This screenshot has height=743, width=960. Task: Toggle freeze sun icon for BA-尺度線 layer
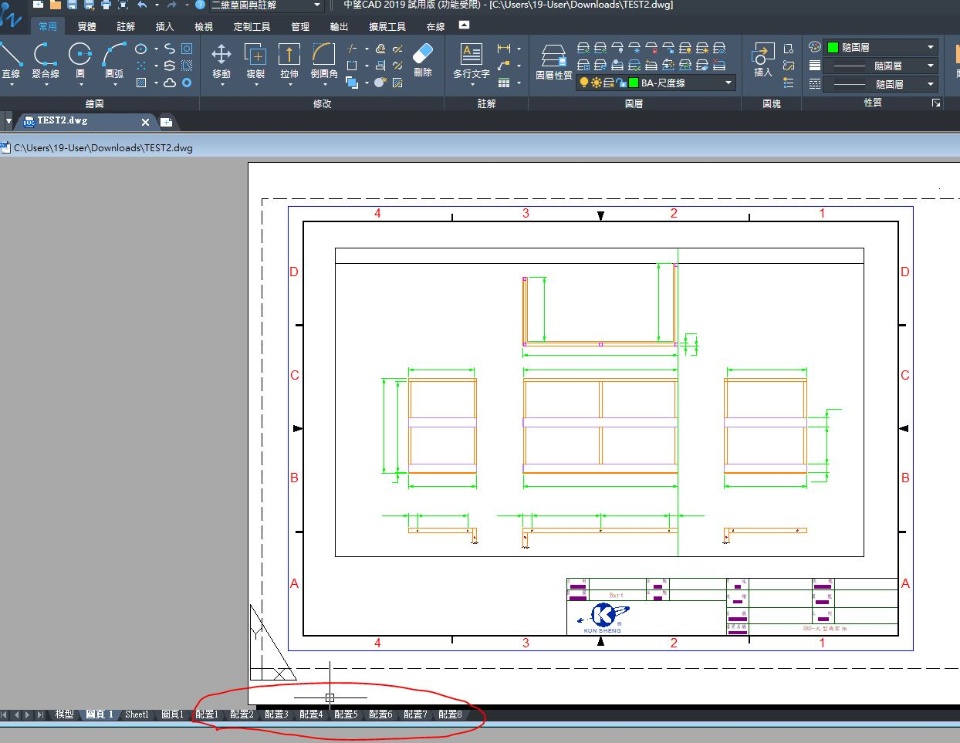tap(596, 82)
